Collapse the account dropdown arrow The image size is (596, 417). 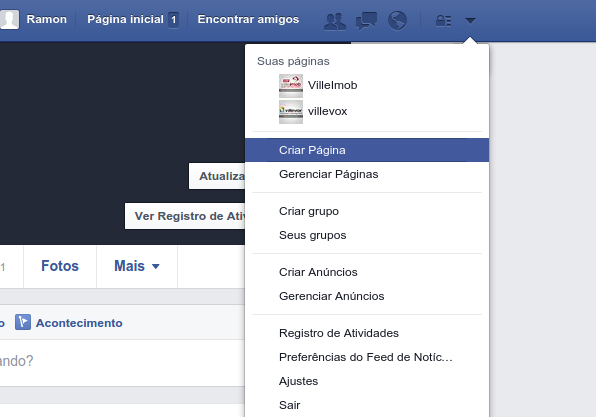pos(470,21)
